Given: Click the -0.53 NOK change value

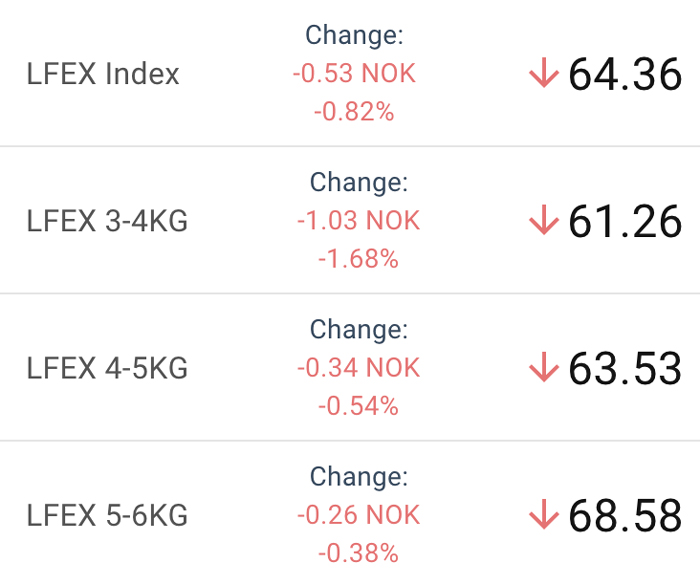Looking at the screenshot, I should coord(354,73).
